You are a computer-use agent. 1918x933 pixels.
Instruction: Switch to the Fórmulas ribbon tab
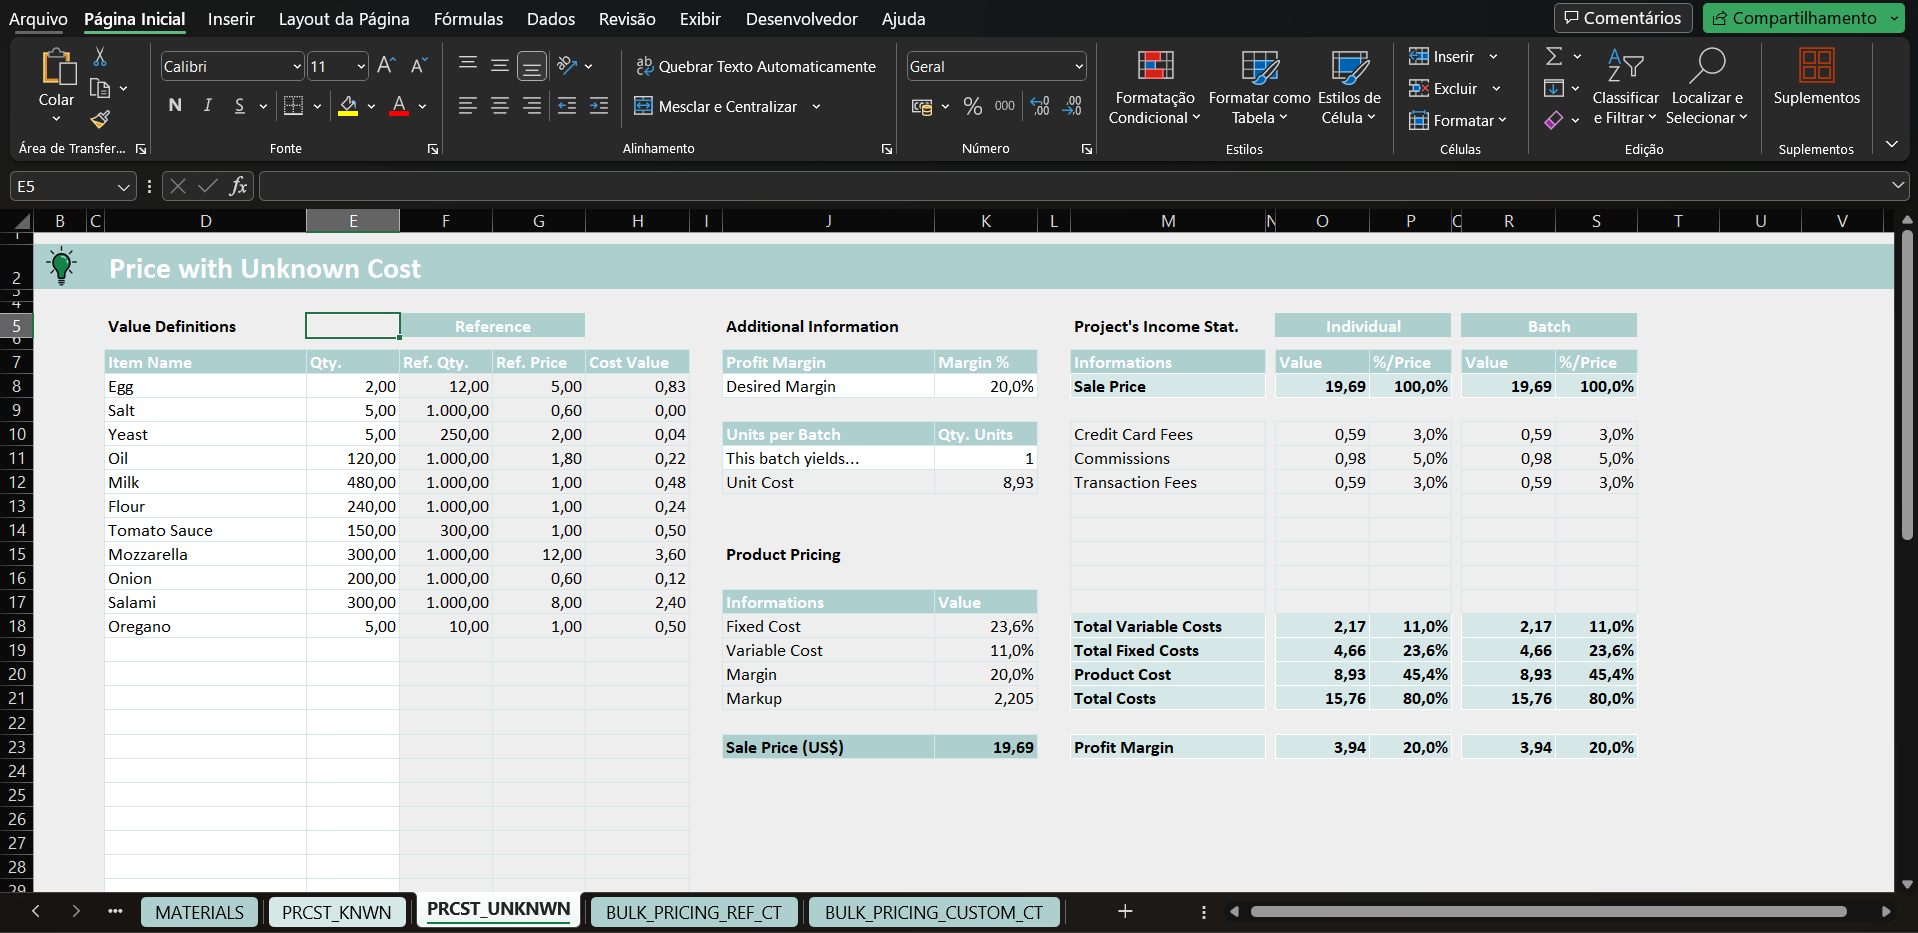[467, 19]
